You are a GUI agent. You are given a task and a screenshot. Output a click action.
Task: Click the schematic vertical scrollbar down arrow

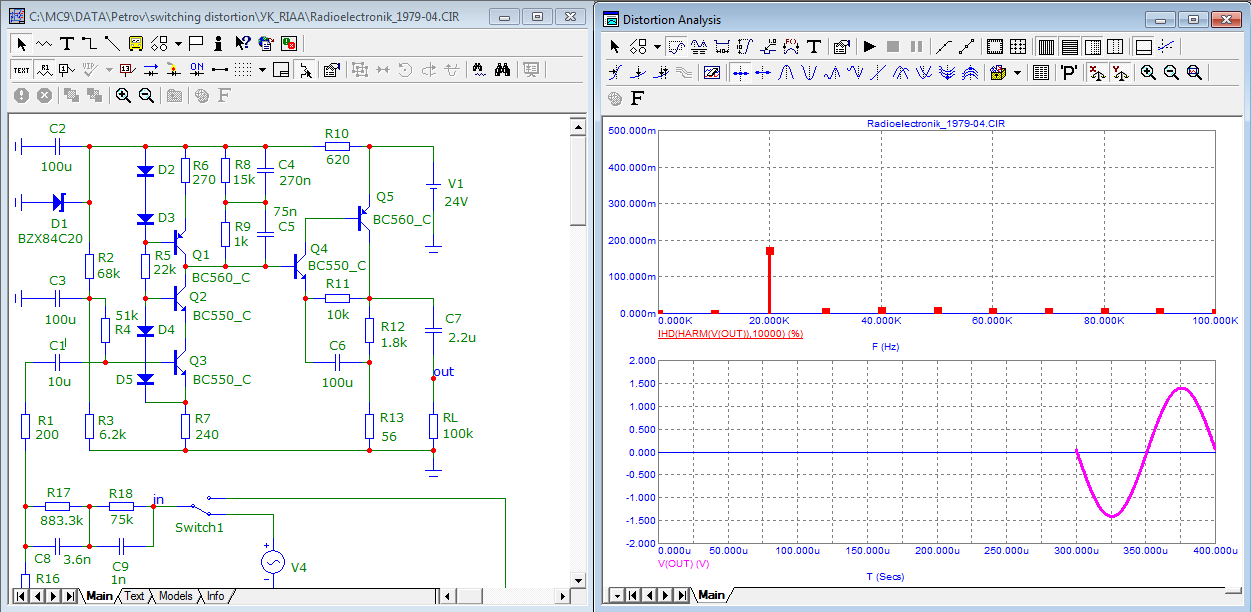point(577,580)
